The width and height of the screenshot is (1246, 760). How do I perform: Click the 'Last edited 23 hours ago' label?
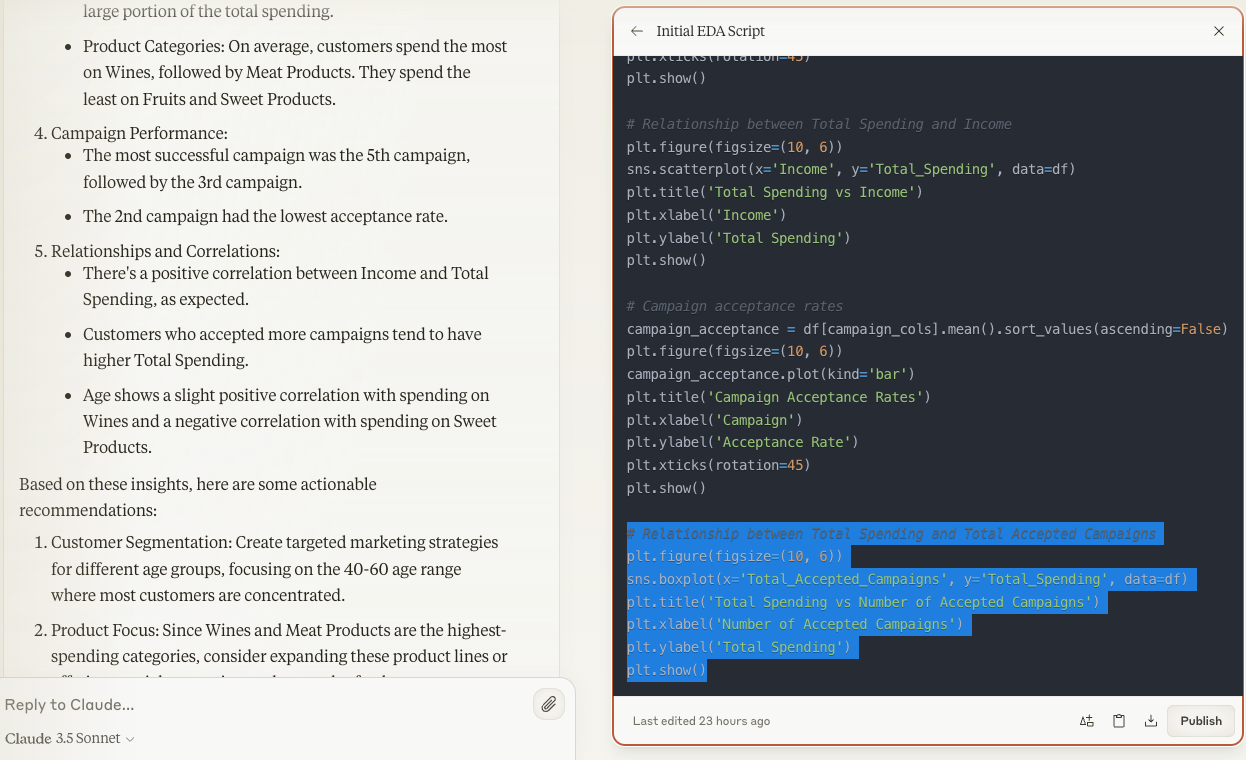click(701, 721)
